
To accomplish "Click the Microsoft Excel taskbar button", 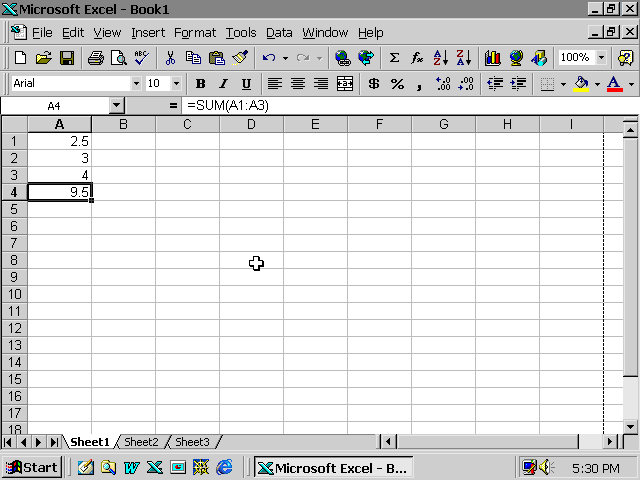I will point(332,467).
